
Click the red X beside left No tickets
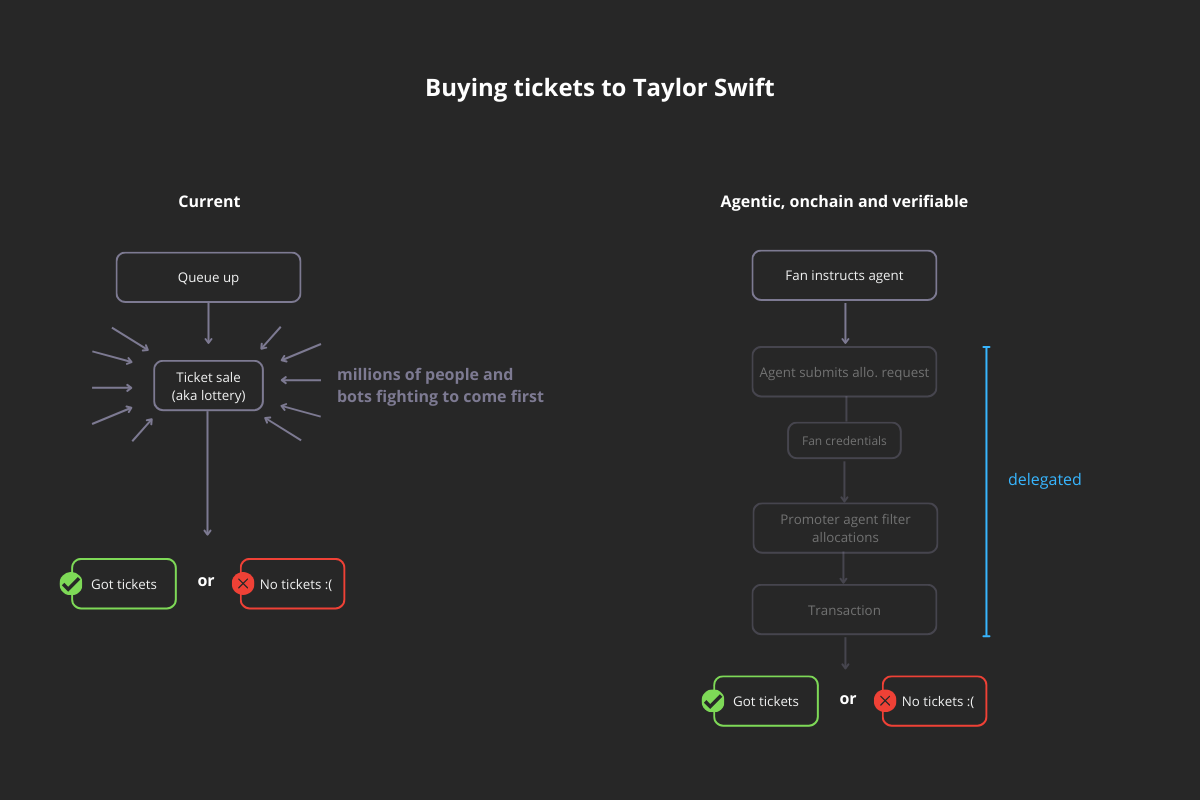[243, 584]
